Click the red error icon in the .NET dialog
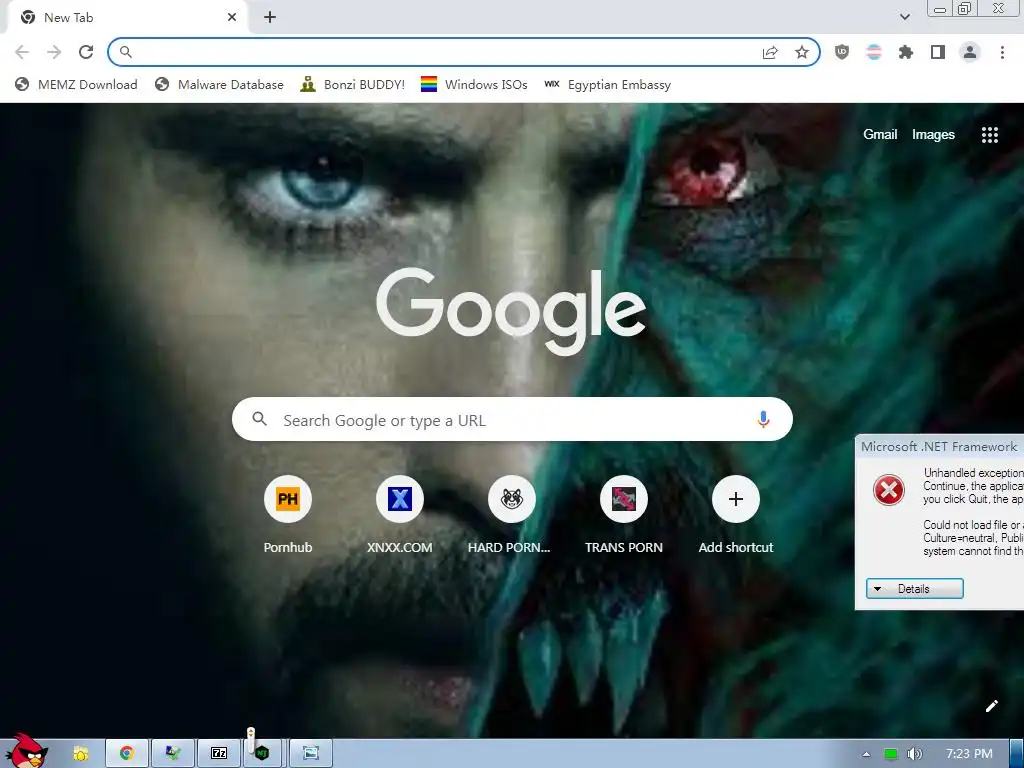The width and height of the screenshot is (1024, 768). click(x=888, y=490)
